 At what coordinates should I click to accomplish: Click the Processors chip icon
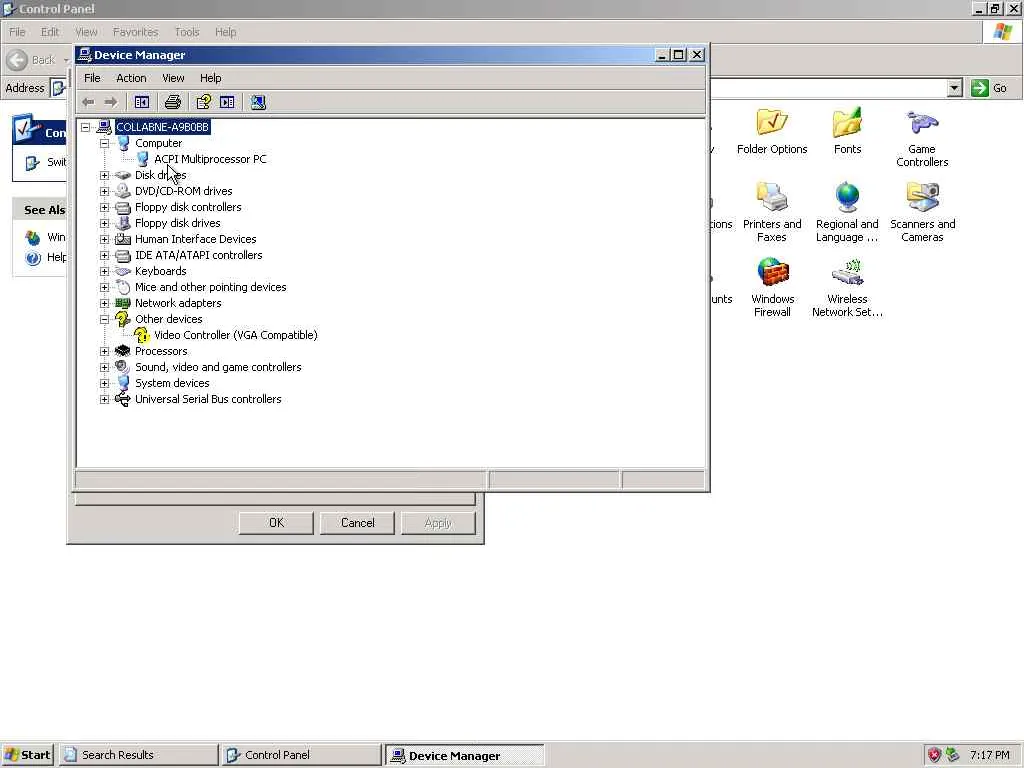[122, 351]
